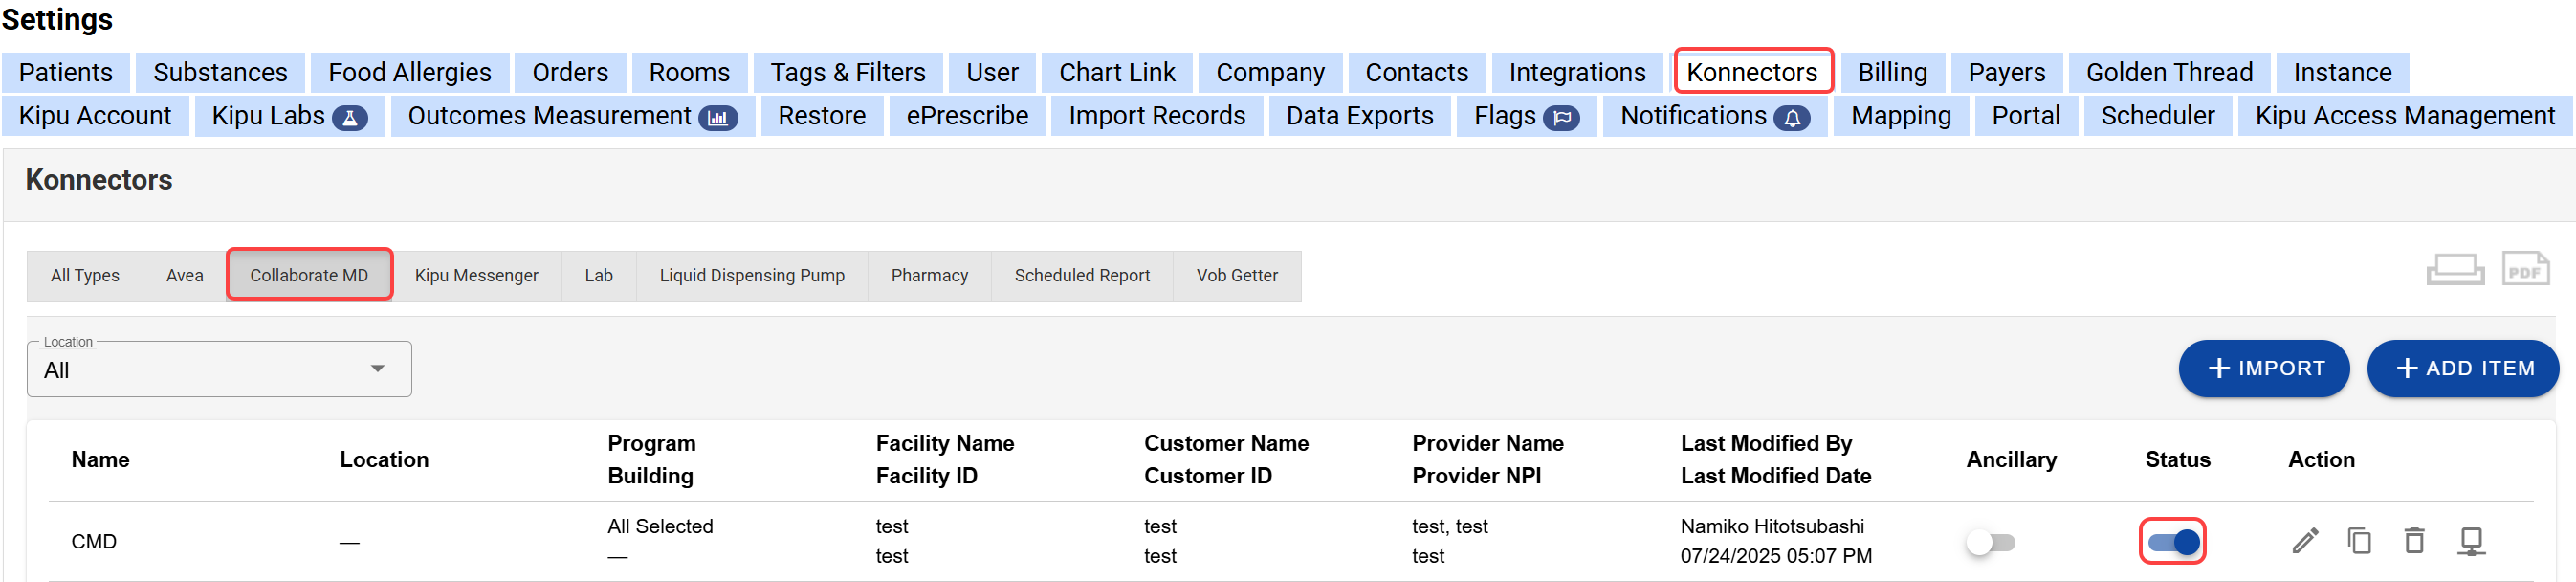Screen dimensions: 2576x582
Task: Select the Scheduled Report type tab
Action: tap(1081, 275)
